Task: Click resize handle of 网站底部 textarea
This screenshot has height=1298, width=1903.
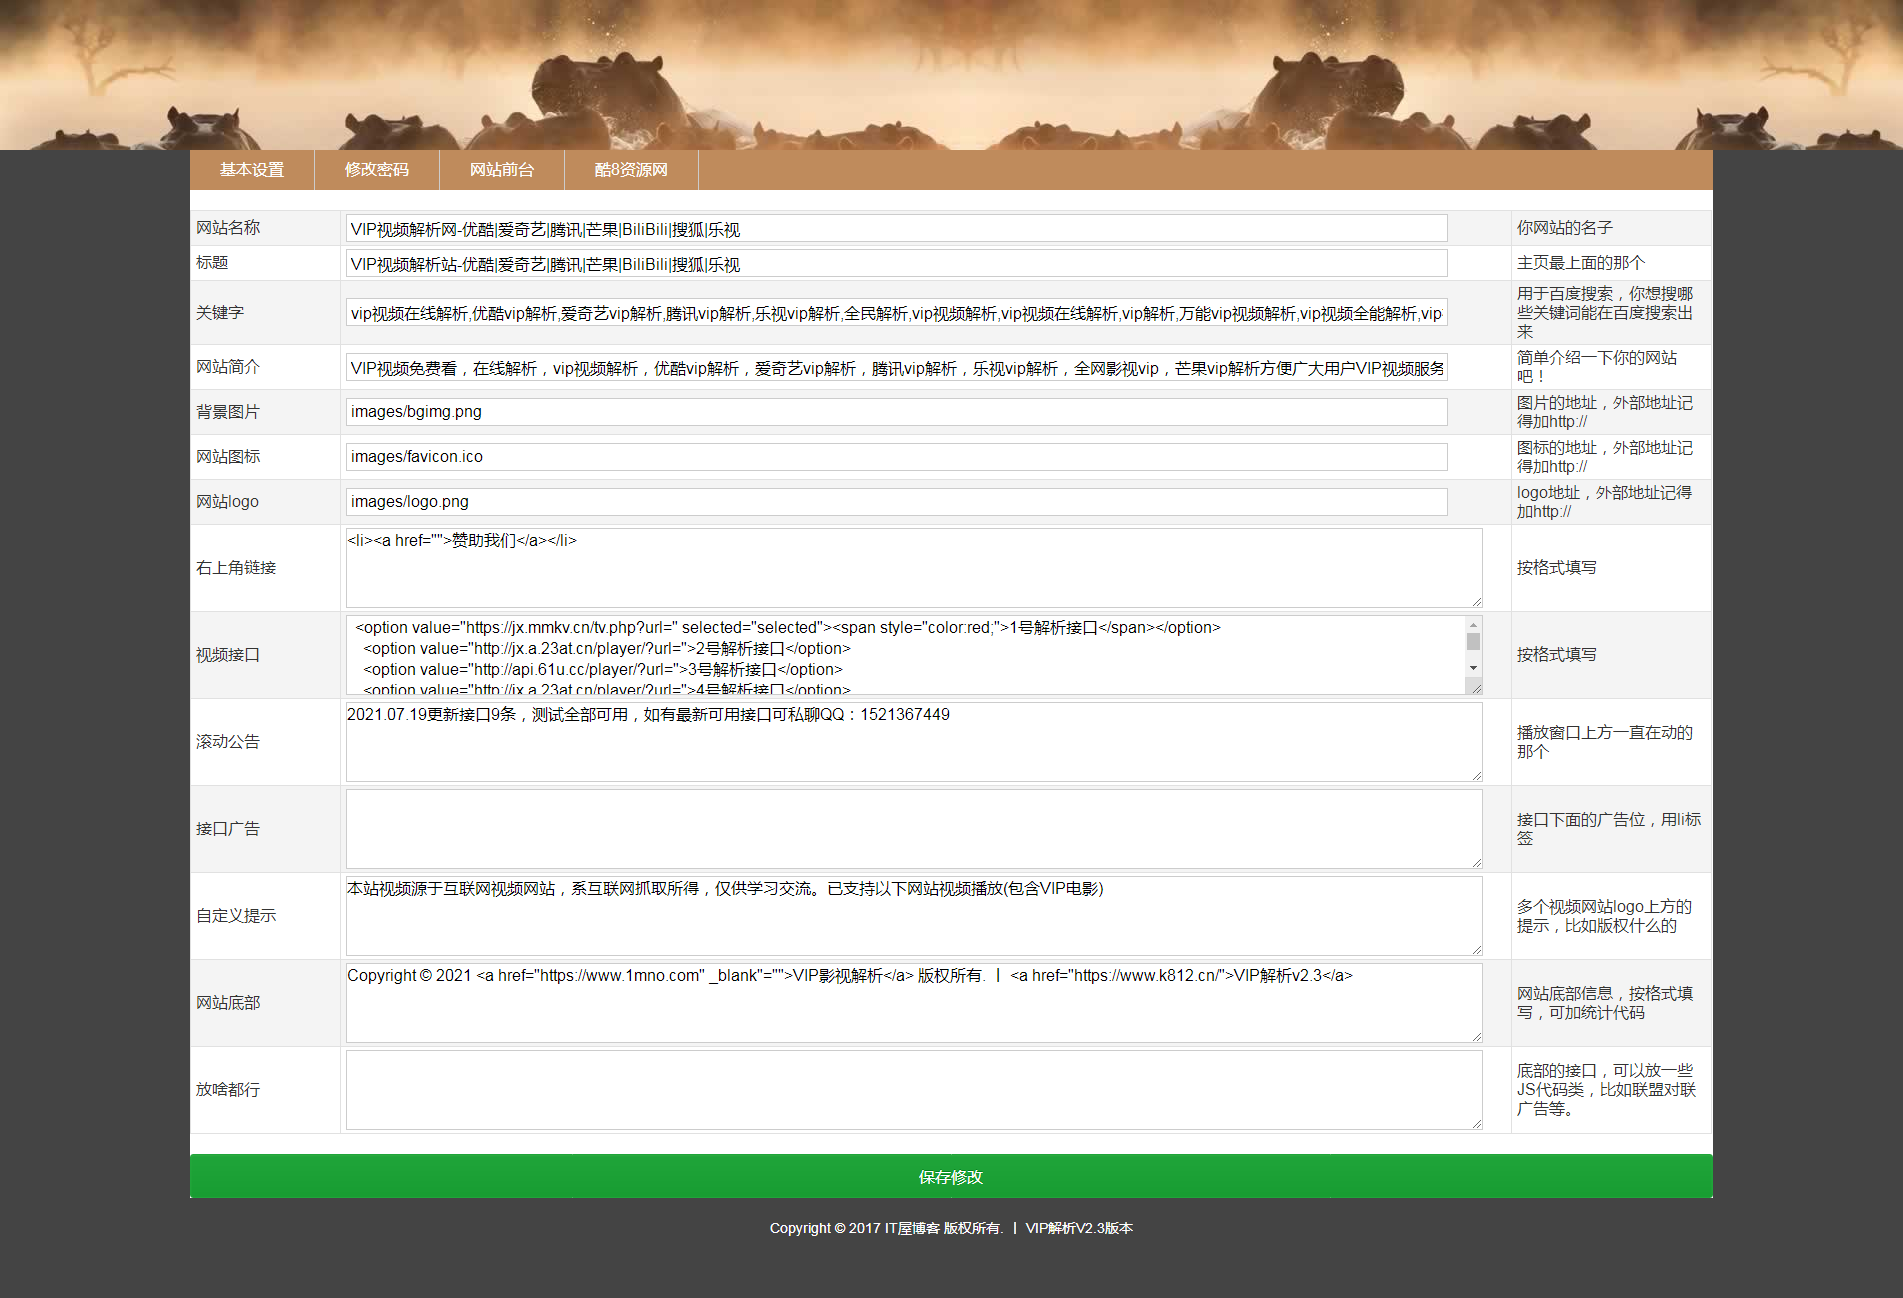Action: click(x=1476, y=1036)
